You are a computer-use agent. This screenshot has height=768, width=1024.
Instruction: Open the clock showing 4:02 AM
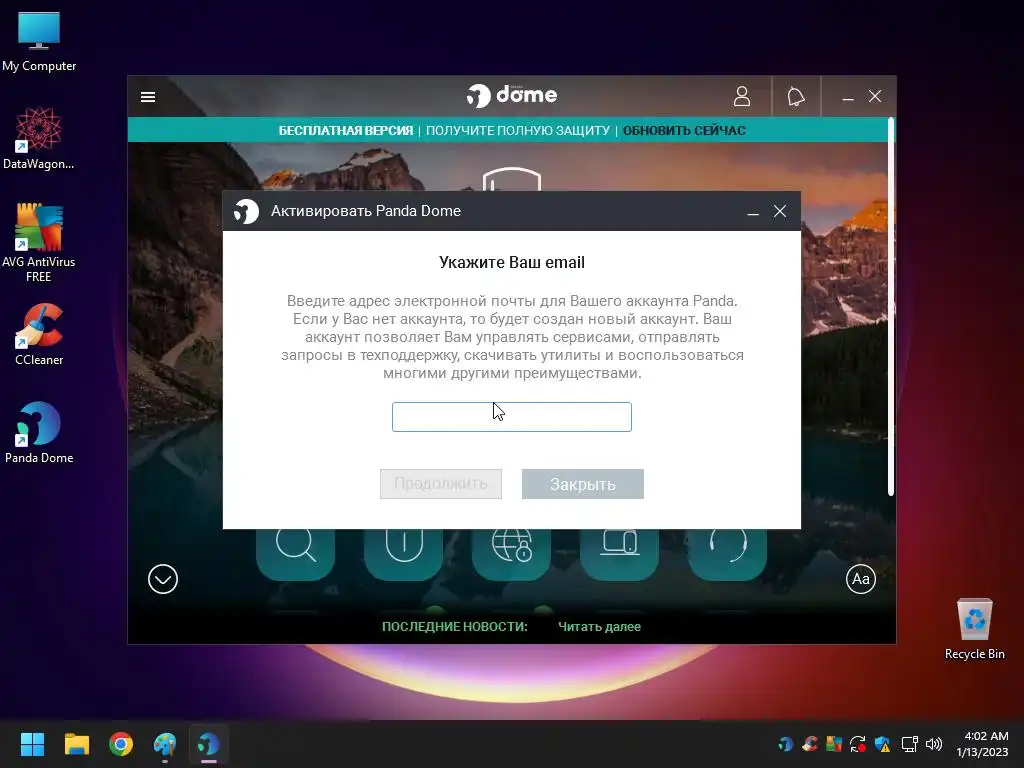tap(983, 744)
